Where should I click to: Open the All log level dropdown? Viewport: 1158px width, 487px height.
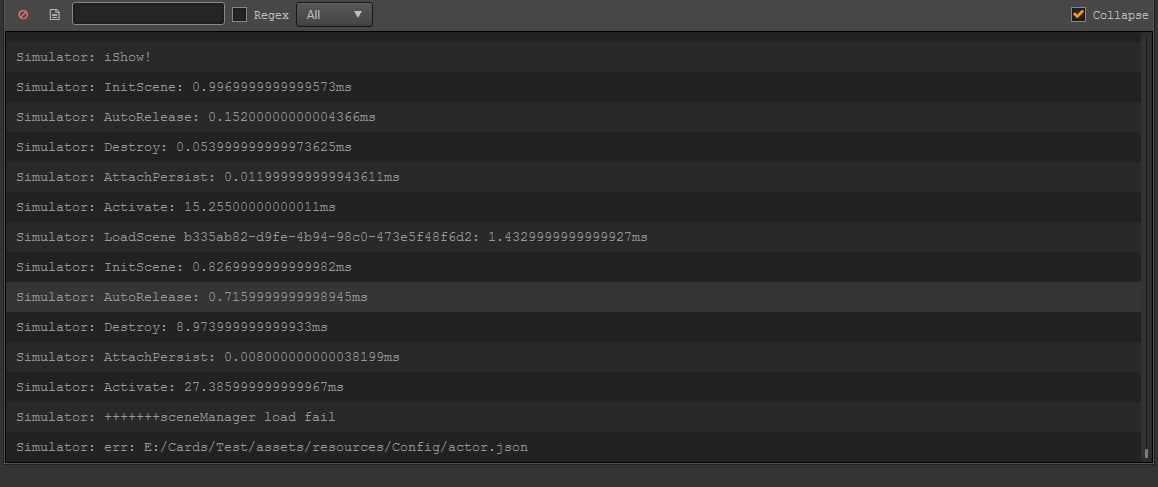[334, 15]
